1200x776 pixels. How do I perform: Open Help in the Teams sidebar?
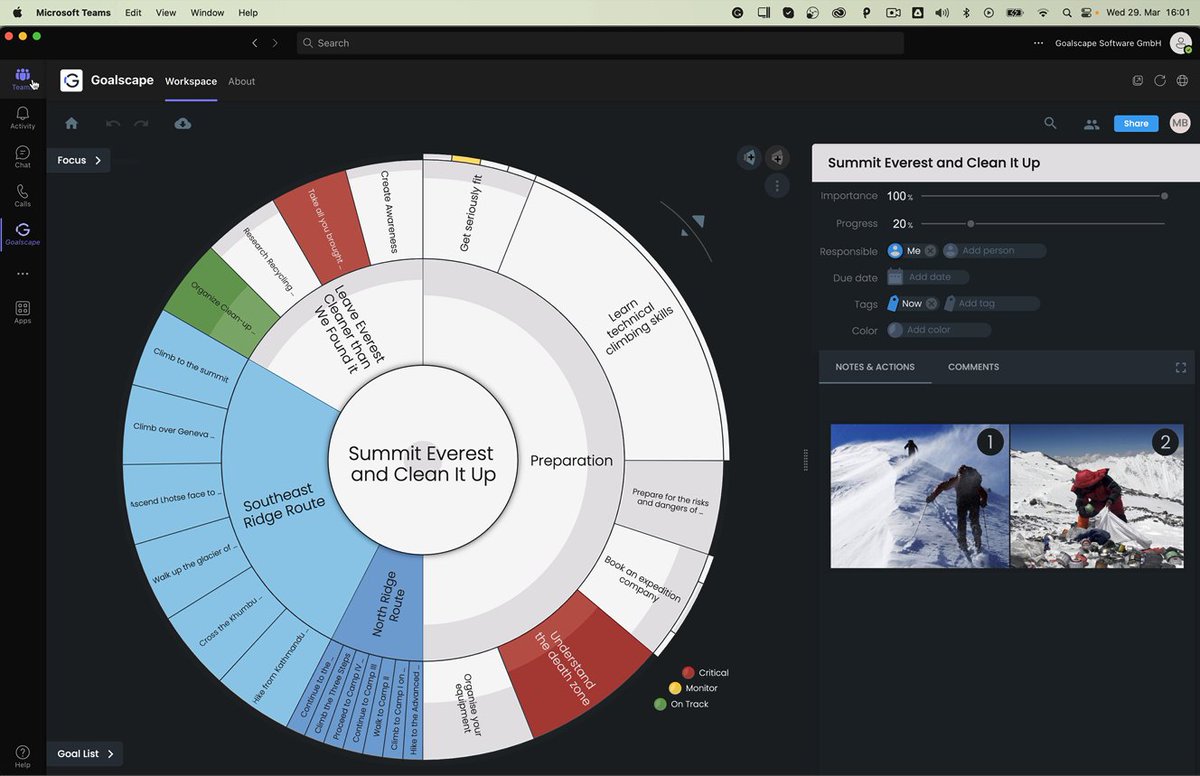22,756
